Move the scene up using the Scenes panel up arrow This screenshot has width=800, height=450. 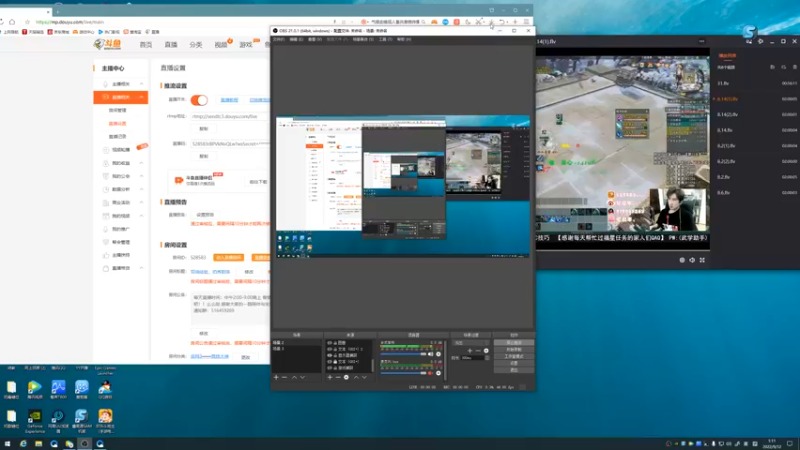point(294,377)
